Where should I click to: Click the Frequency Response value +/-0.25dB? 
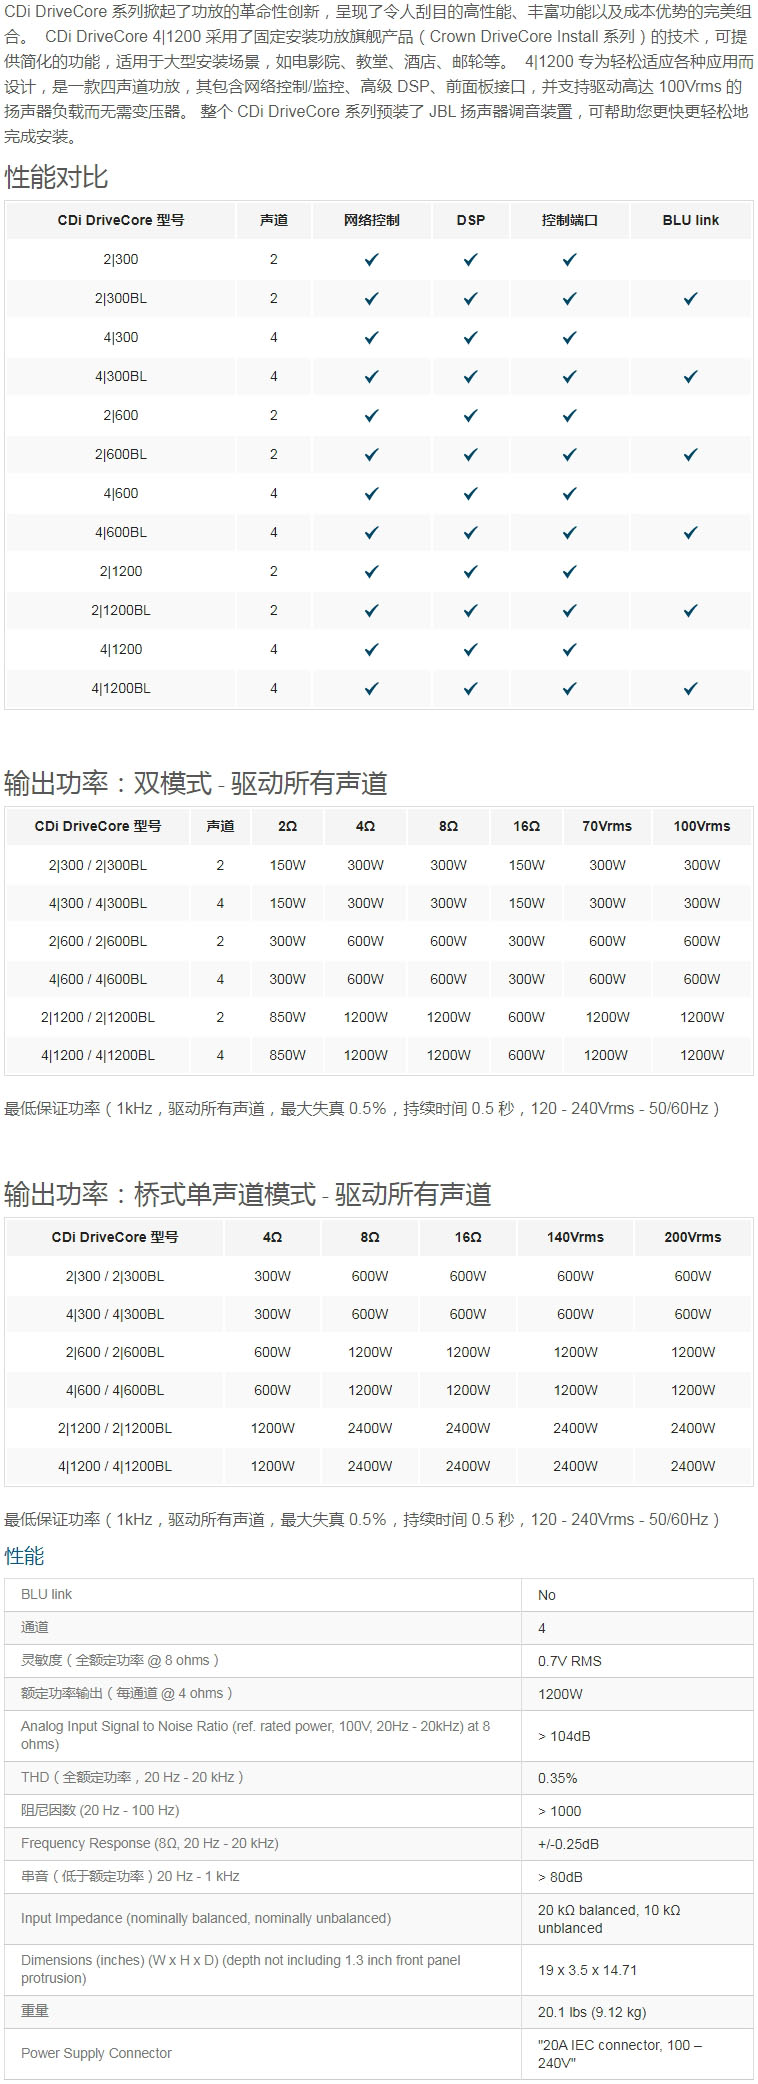(568, 1844)
